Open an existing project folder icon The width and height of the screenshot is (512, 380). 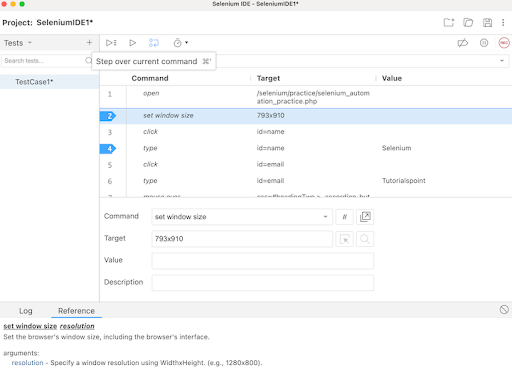pyautogui.click(x=468, y=22)
